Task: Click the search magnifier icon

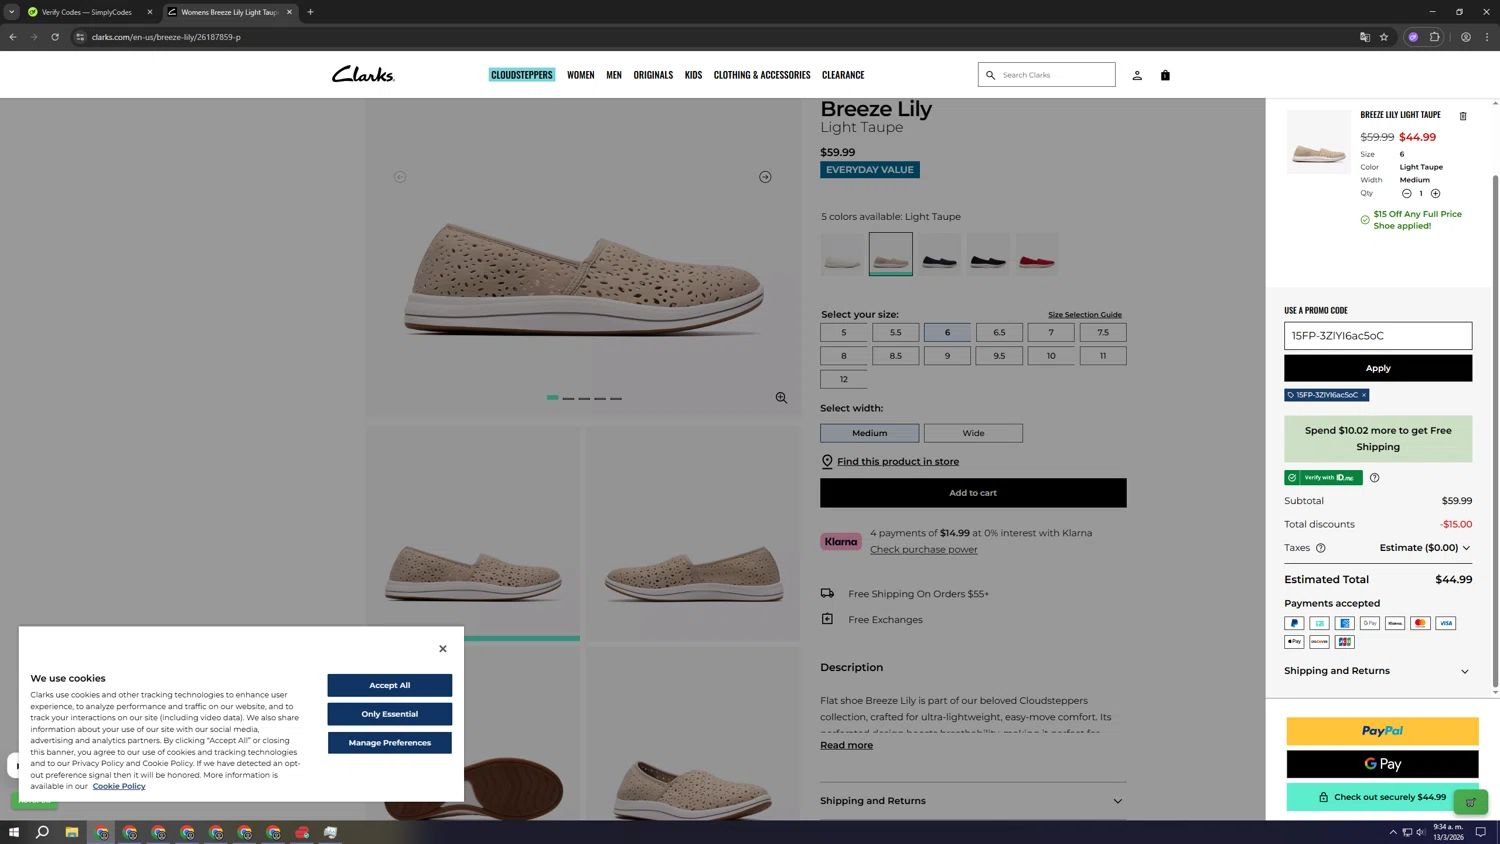Action: pyautogui.click(x=990, y=75)
